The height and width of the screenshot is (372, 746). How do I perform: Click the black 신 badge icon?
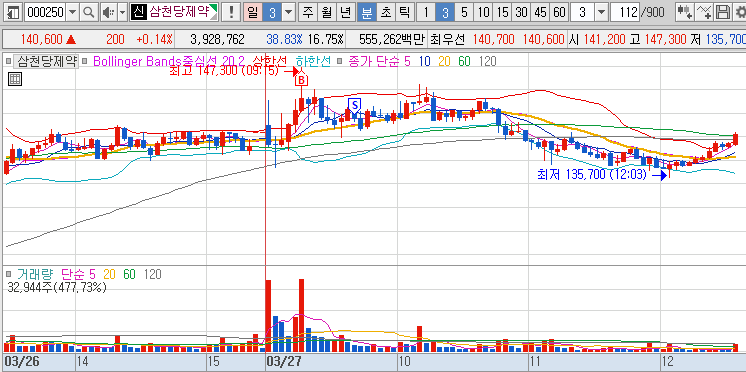click(138, 12)
